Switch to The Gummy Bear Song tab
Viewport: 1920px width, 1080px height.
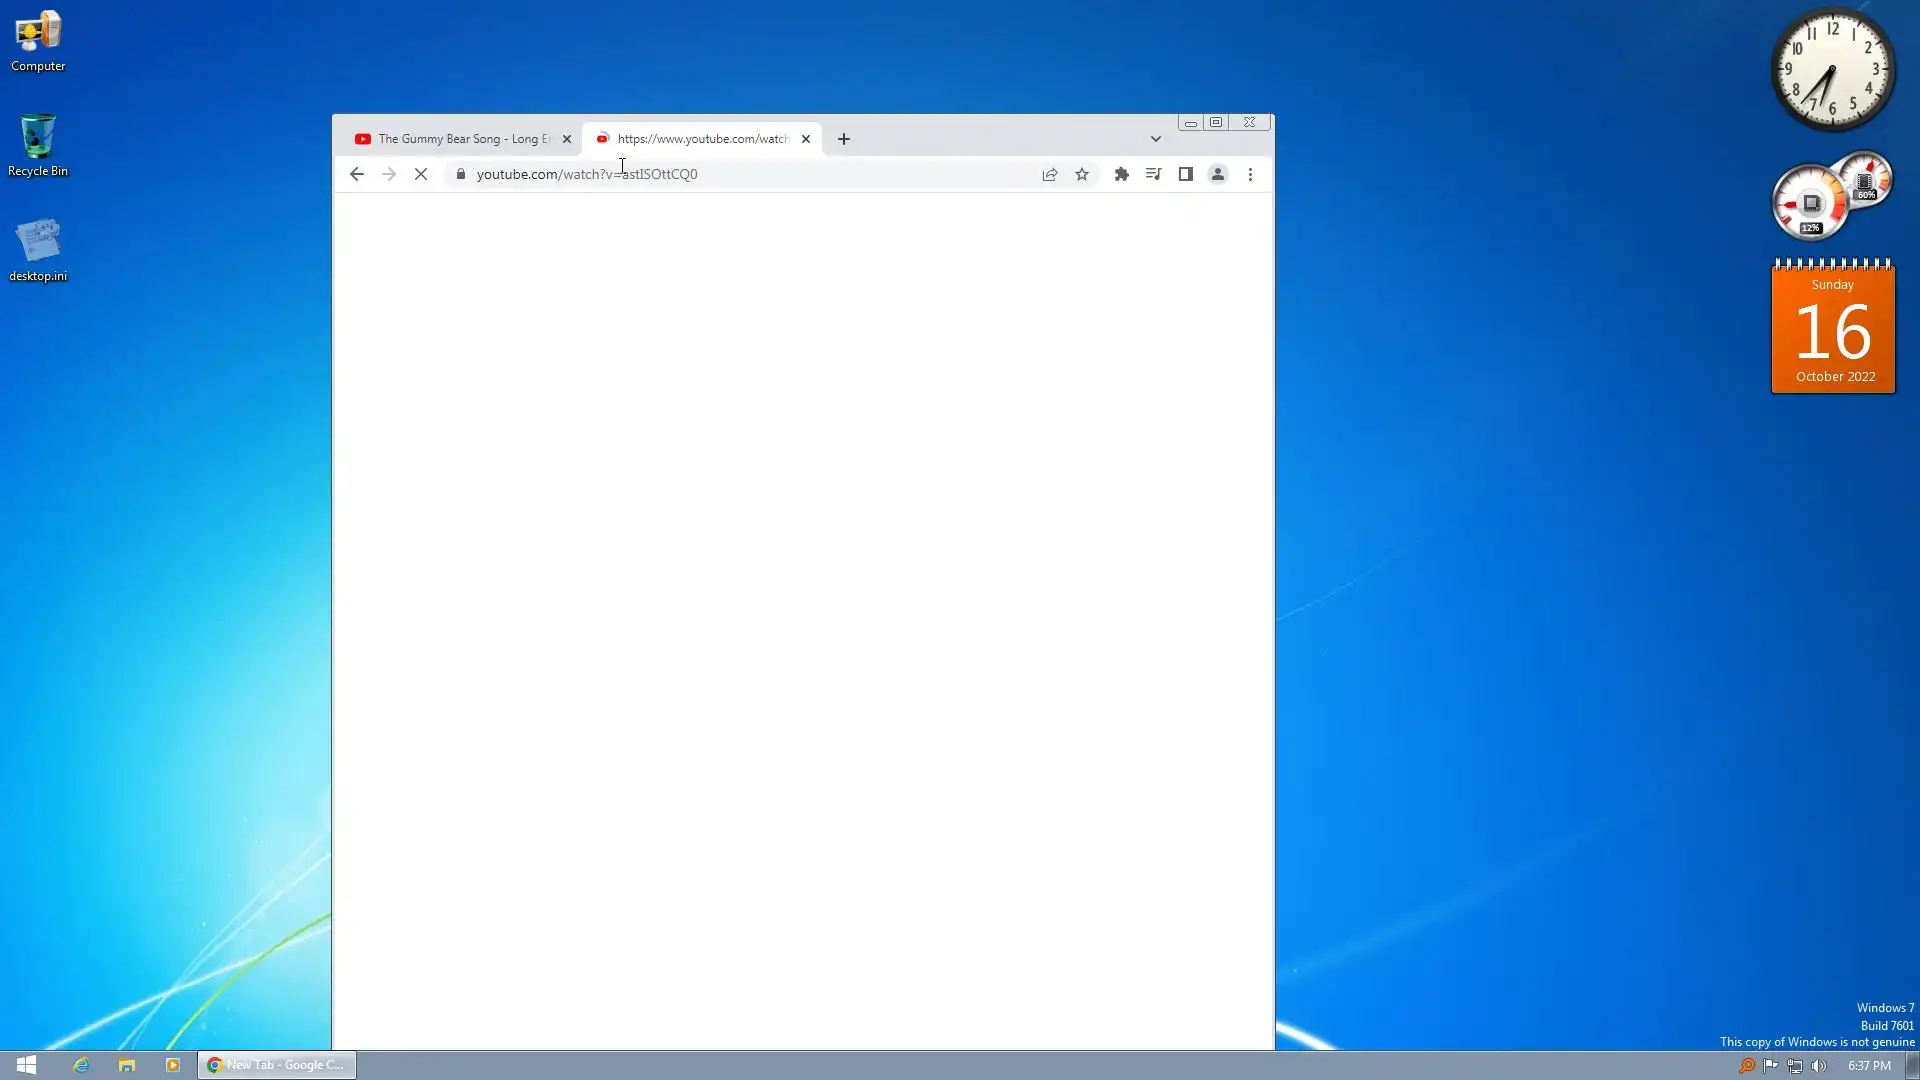455,139
